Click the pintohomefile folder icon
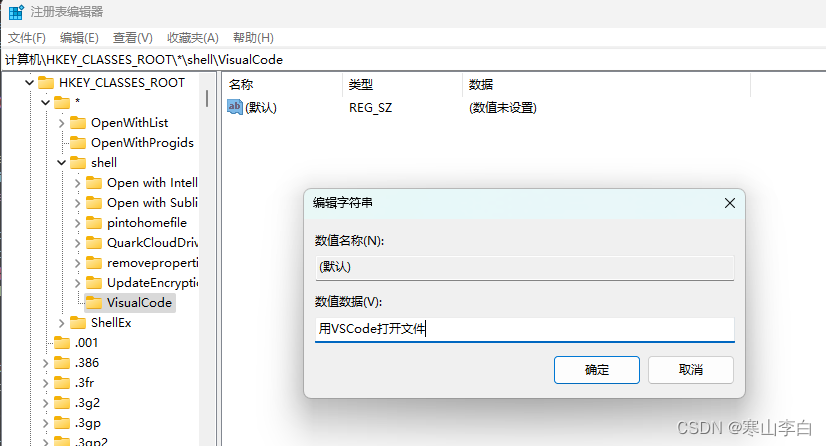 point(94,223)
